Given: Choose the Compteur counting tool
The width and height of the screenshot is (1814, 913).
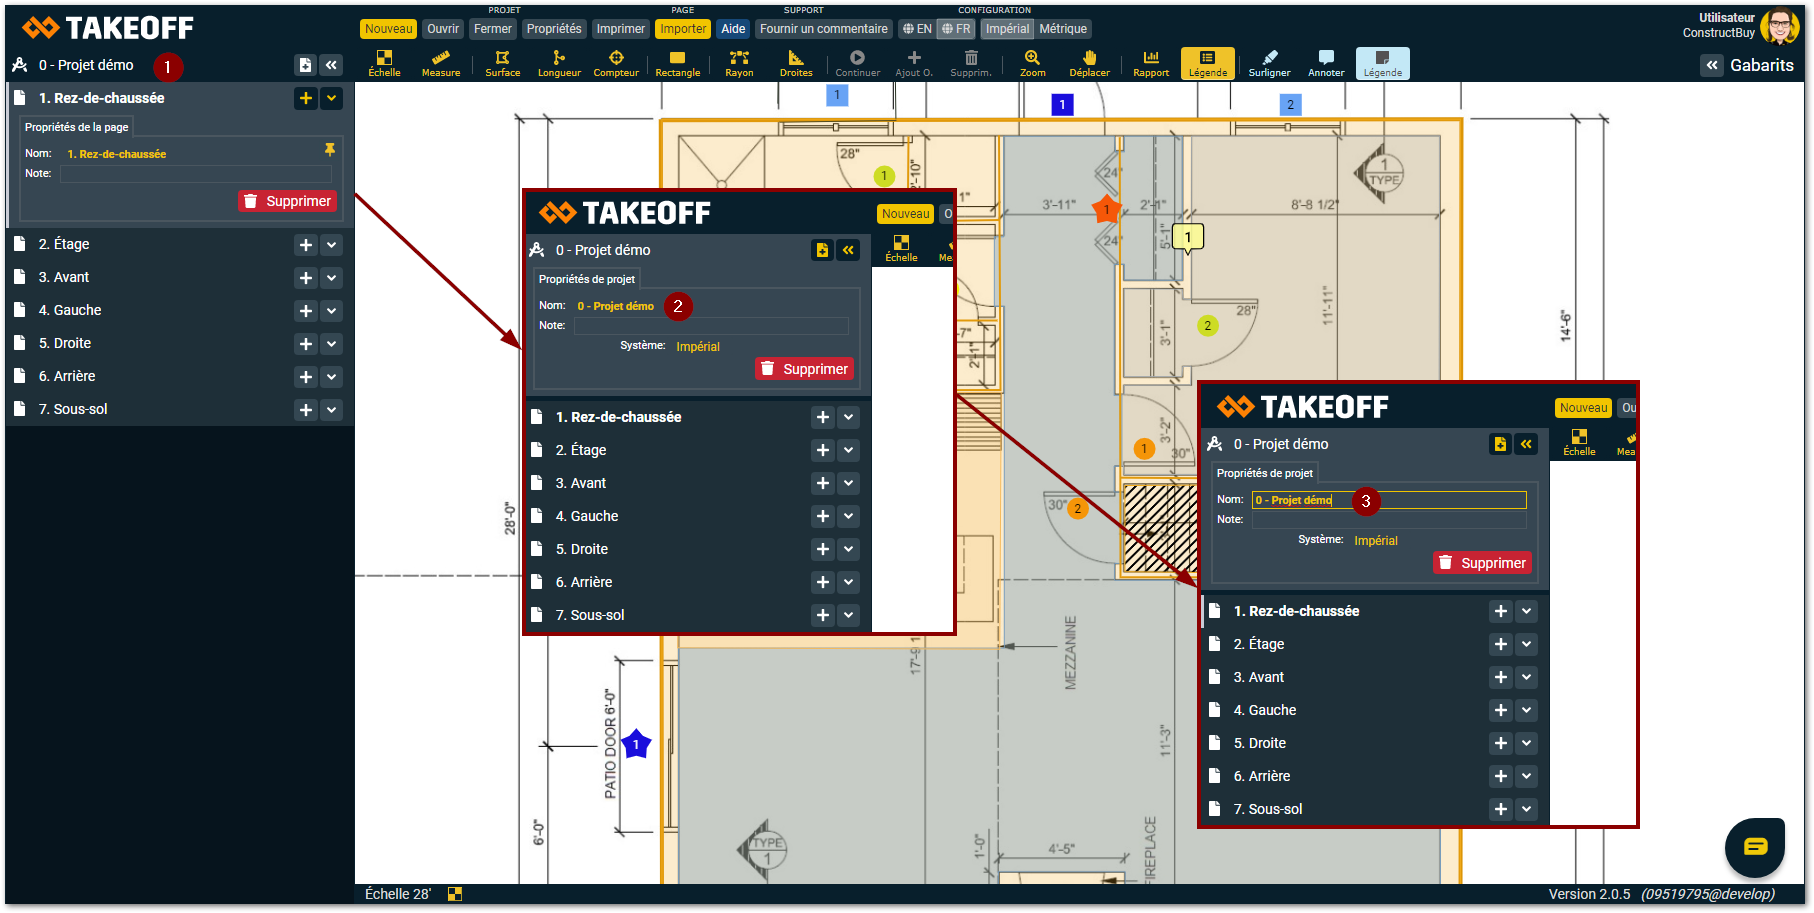Looking at the screenshot, I should (616, 63).
